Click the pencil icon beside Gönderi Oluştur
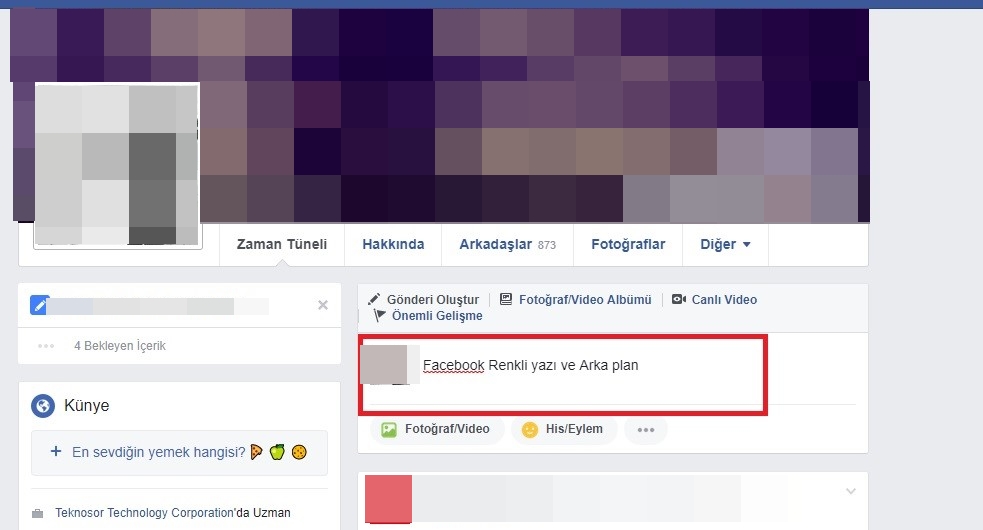Screen dimensions: 983x530 tap(374, 299)
